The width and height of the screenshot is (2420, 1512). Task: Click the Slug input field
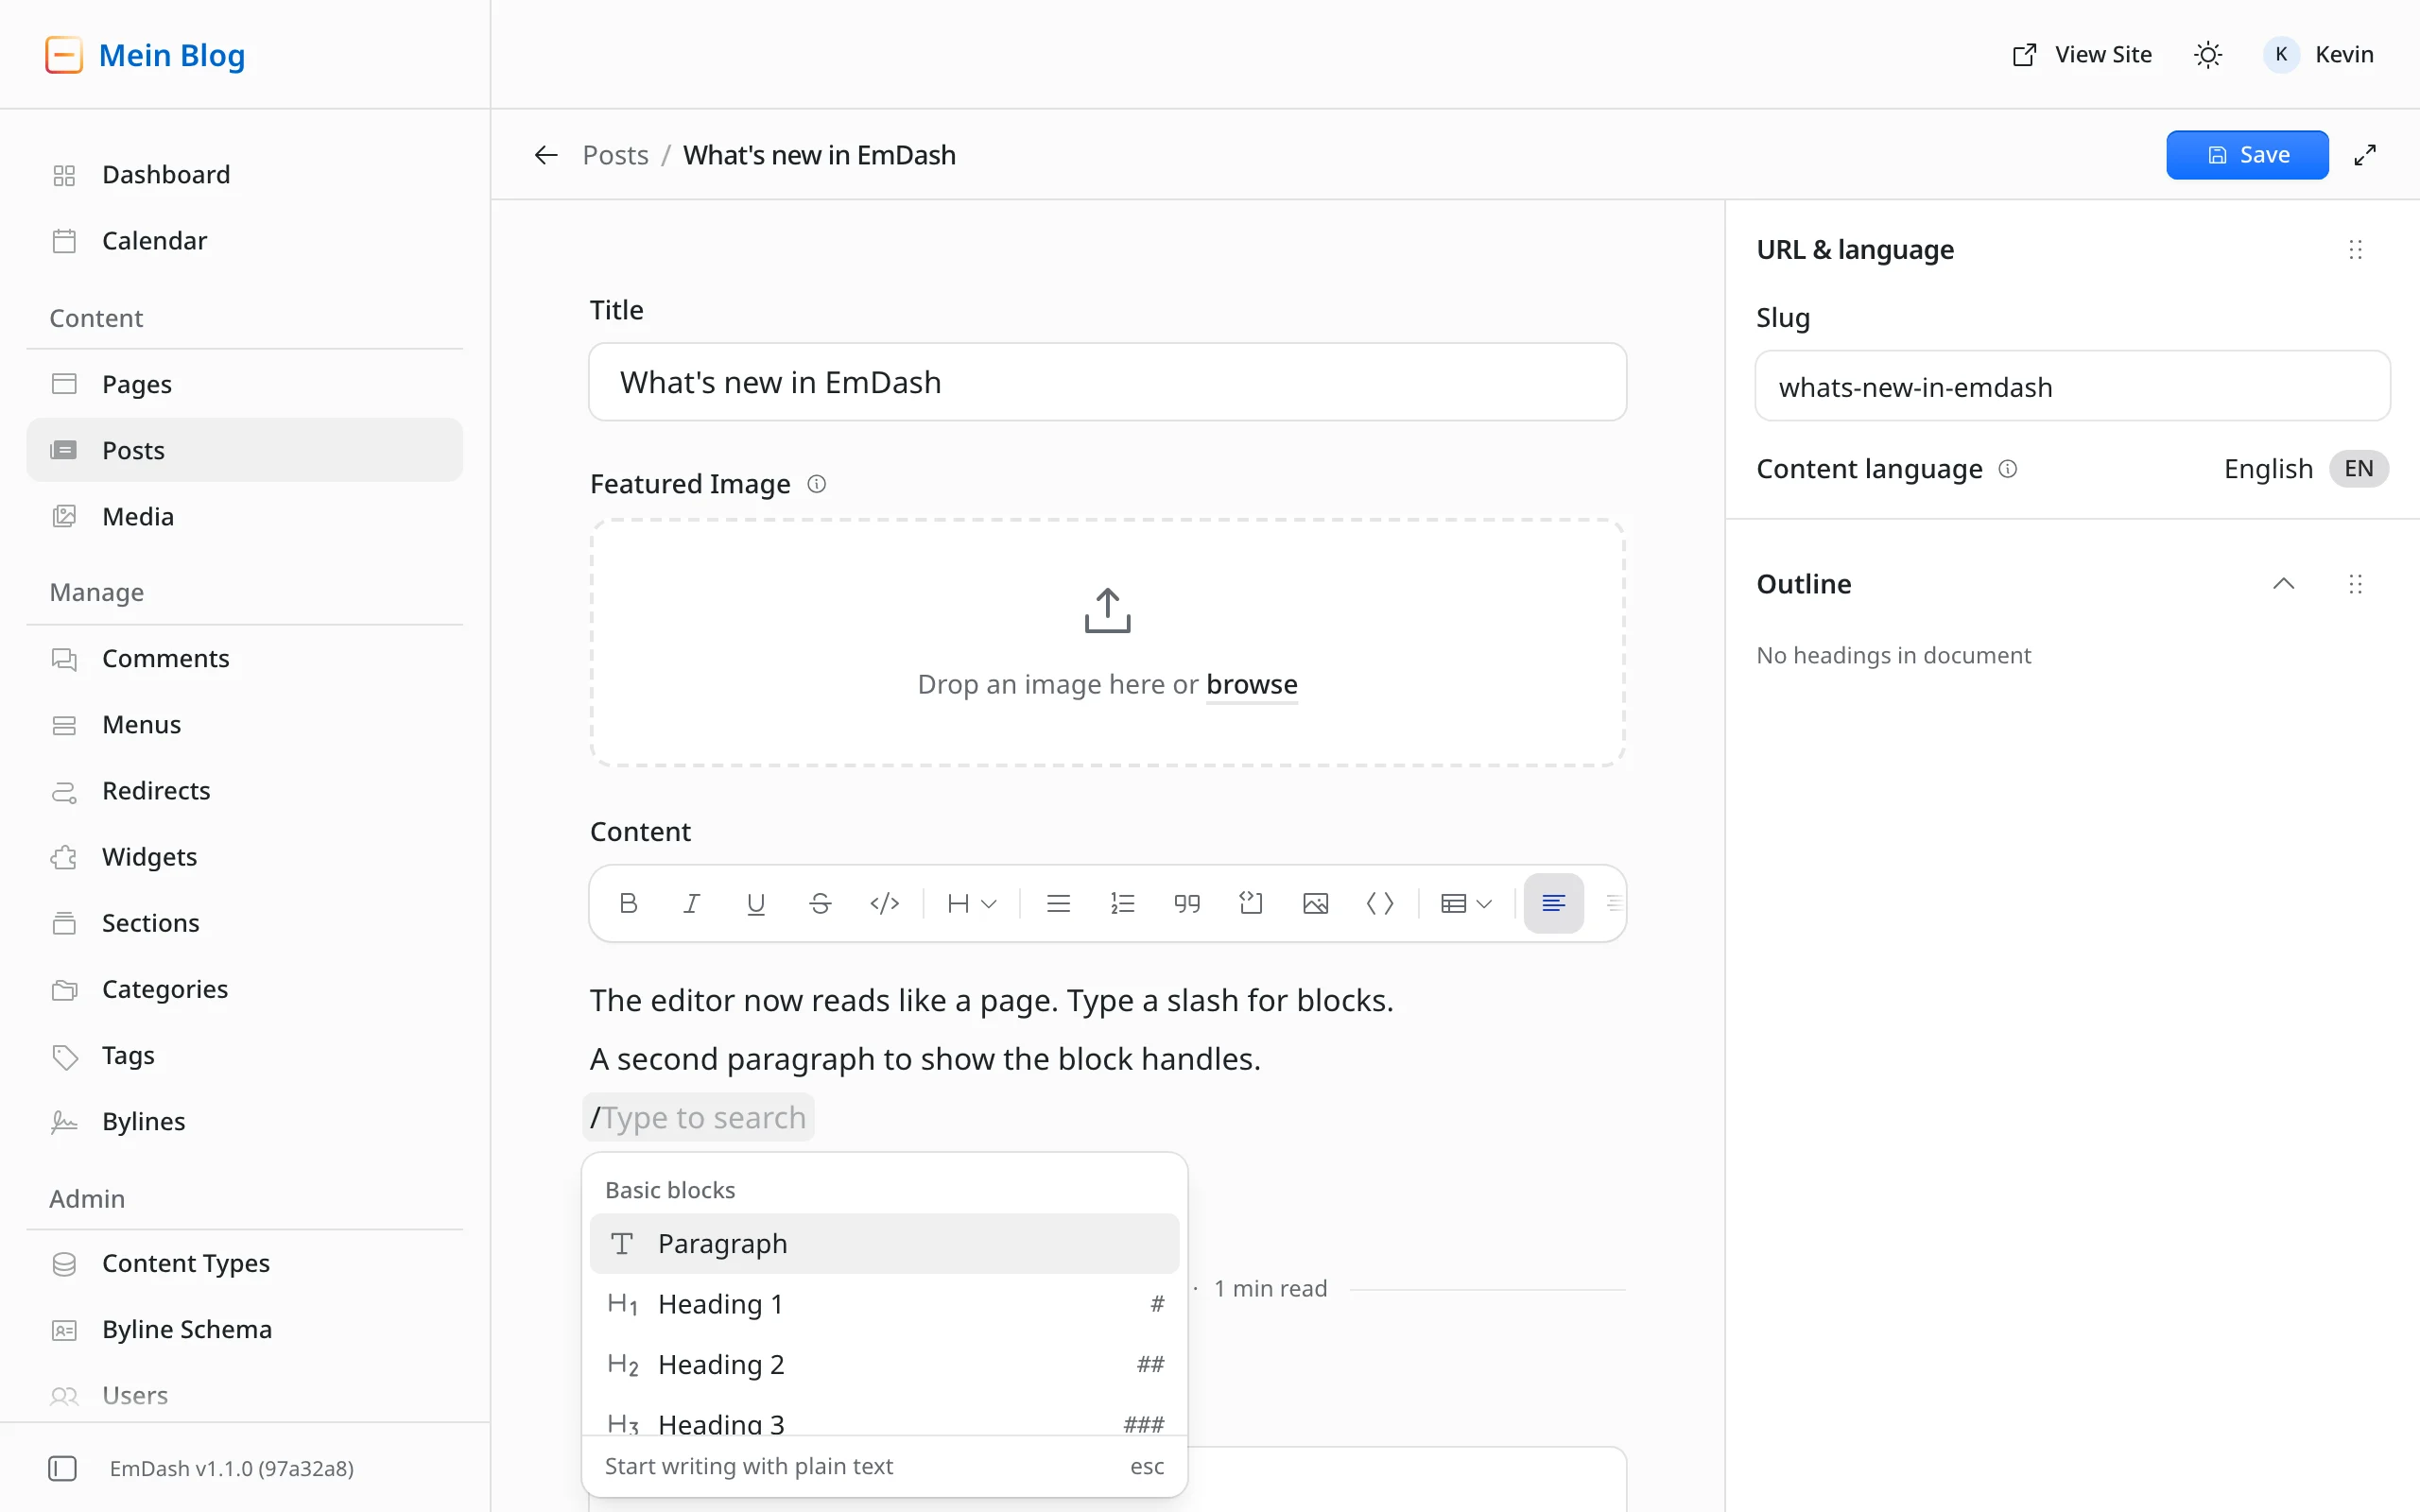[x=2072, y=386]
